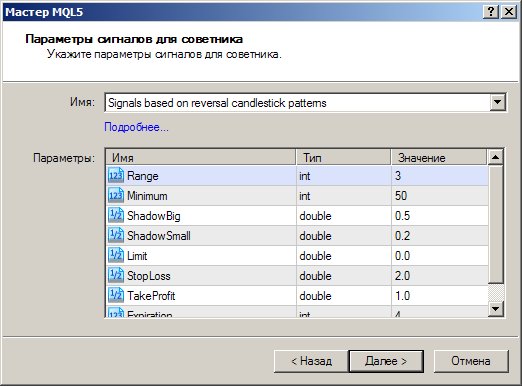
Task: Click the scrollbar up arrow in parameters list
Action: pyautogui.click(x=495, y=157)
